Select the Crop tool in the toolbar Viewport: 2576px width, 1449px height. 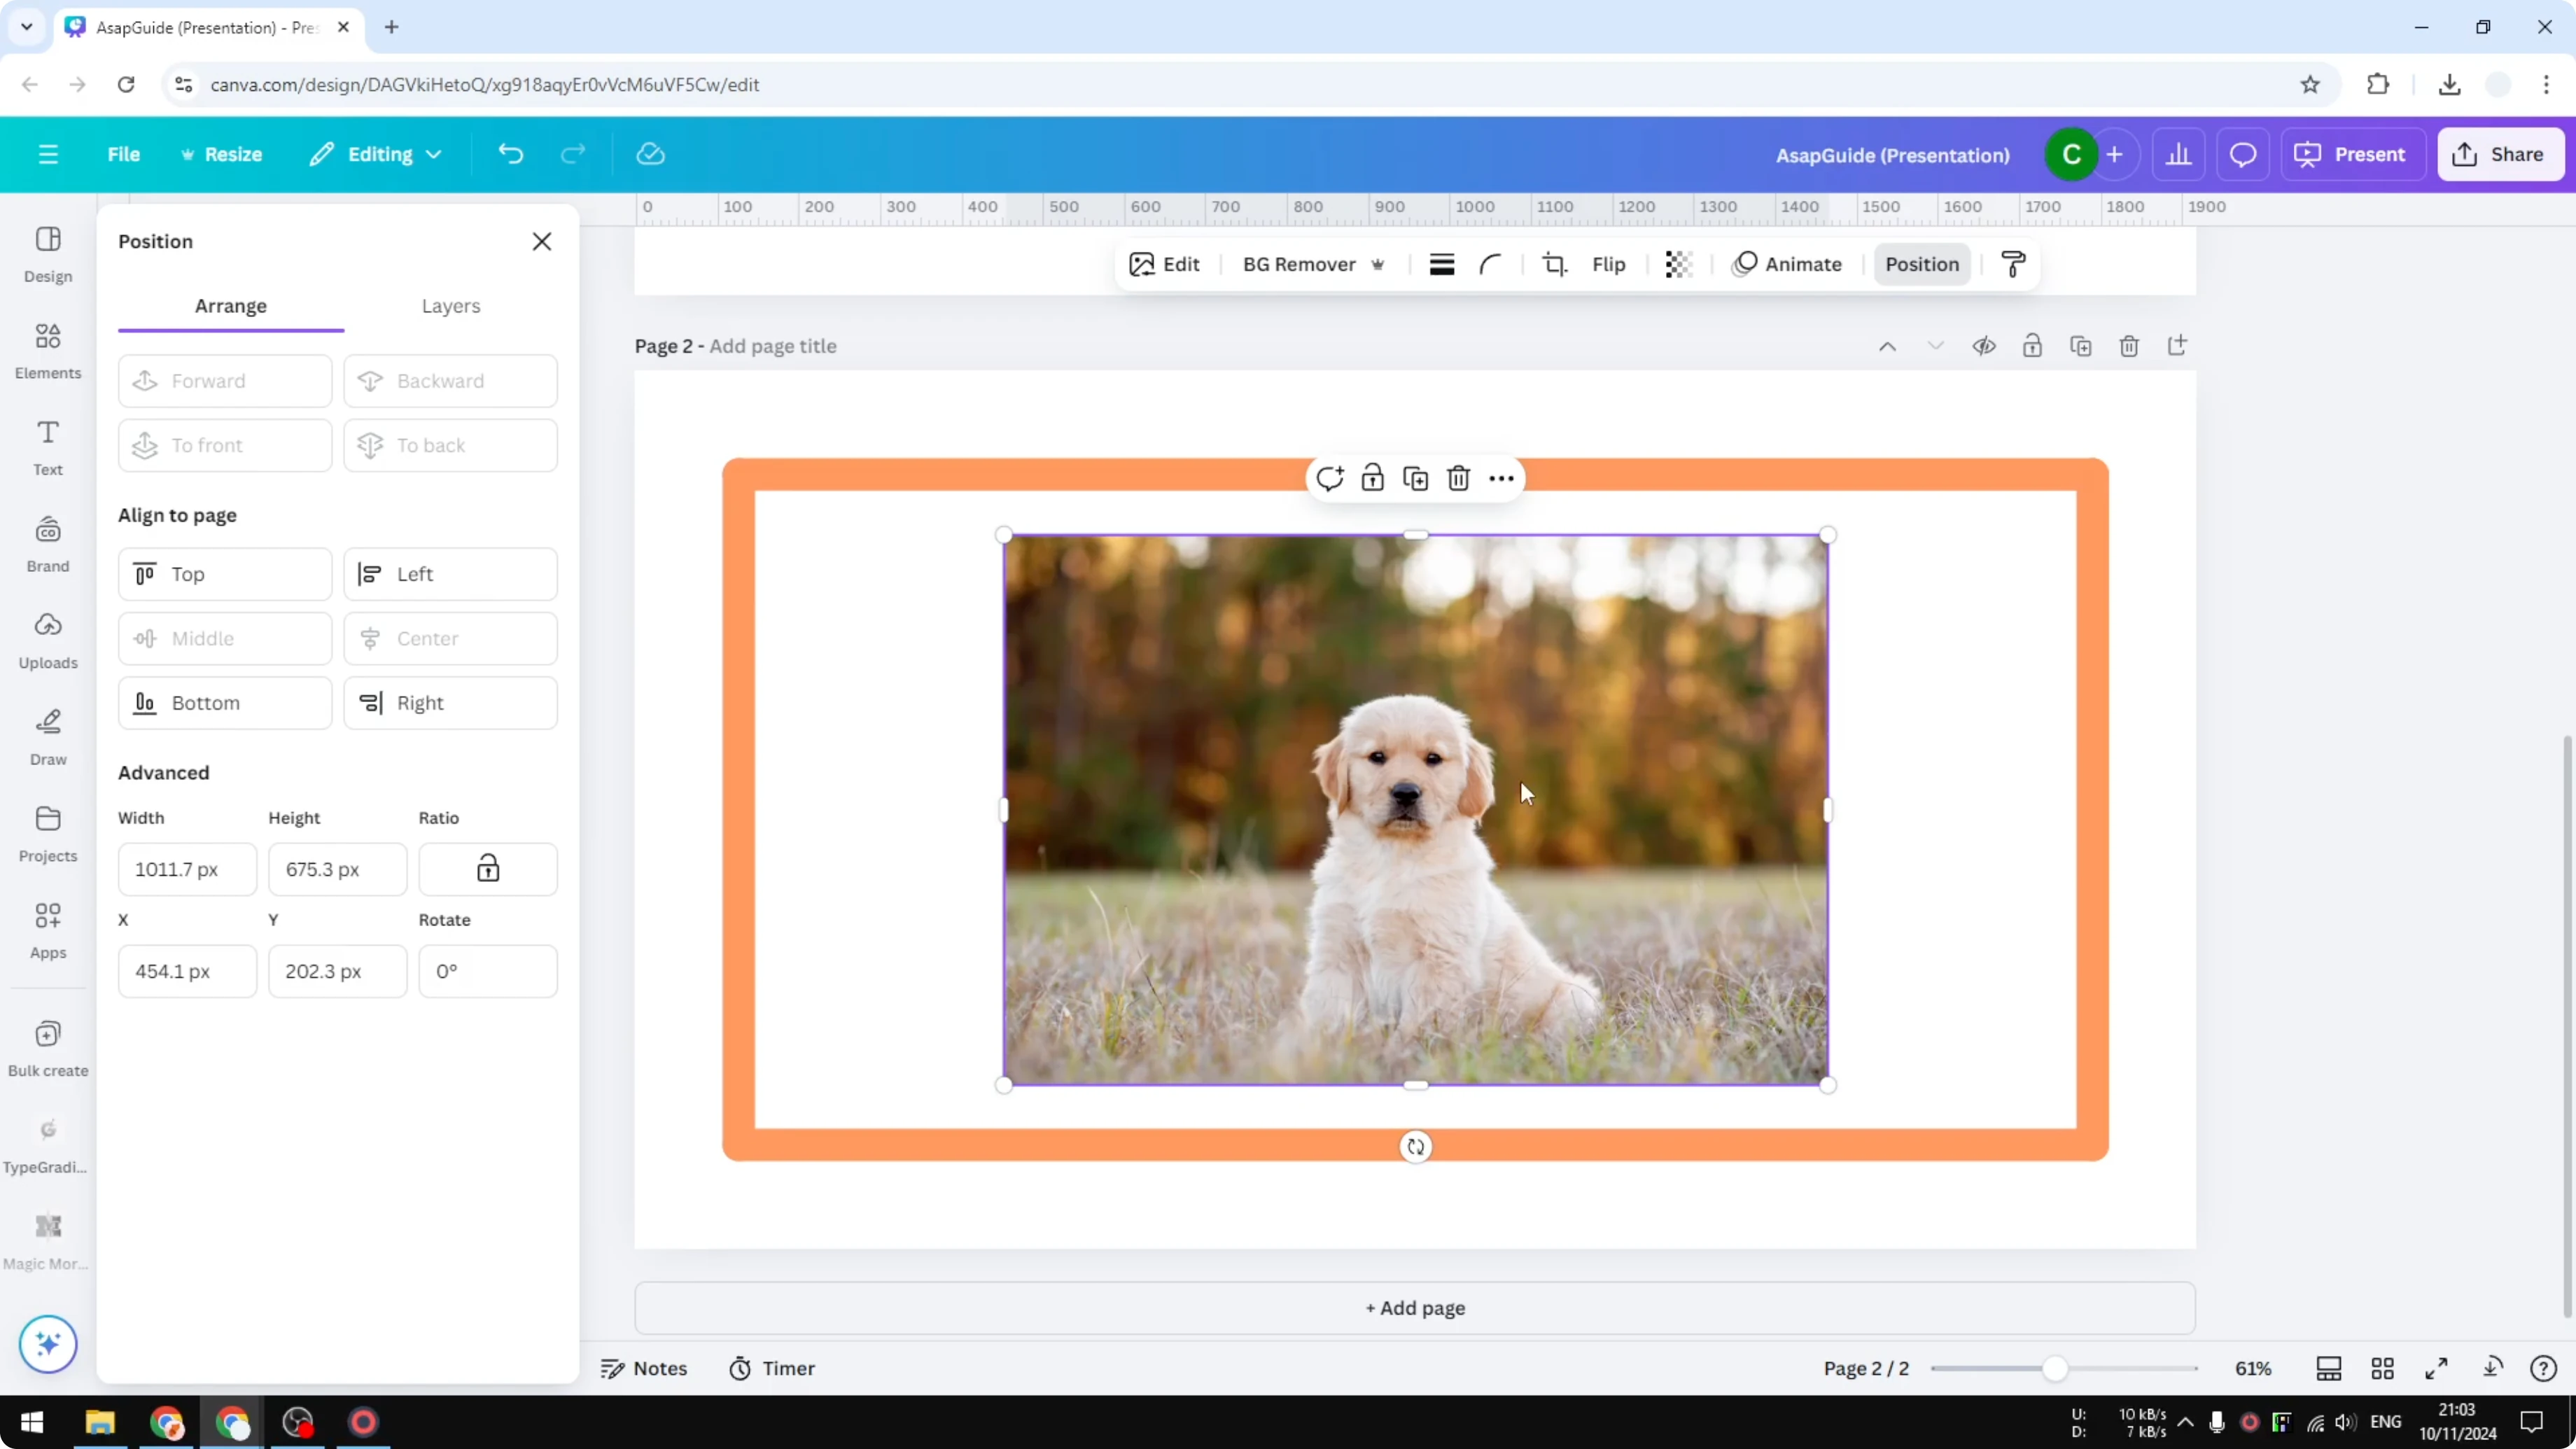tap(1555, 264)
